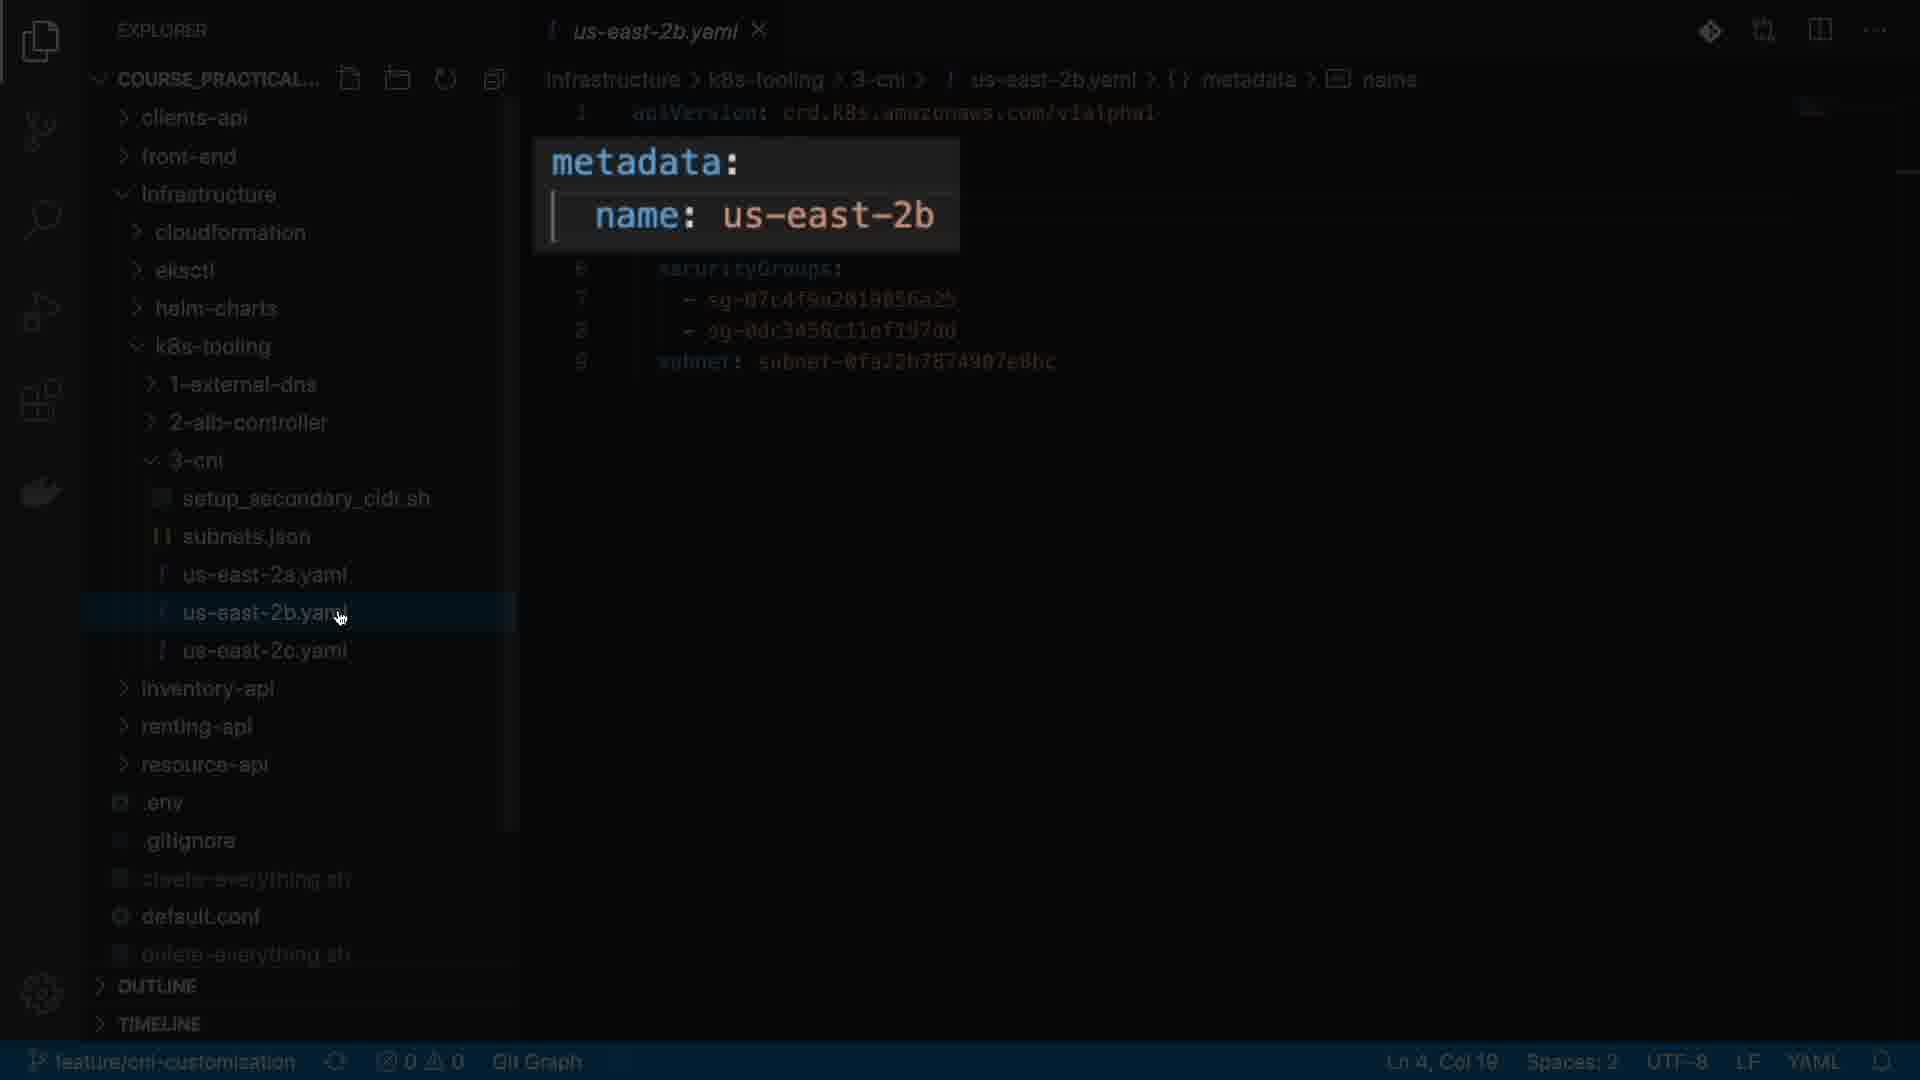Screen dimensions: 1920x1080
Task: Open the Search view in activity bar
Action: click(x=40, y=220)
